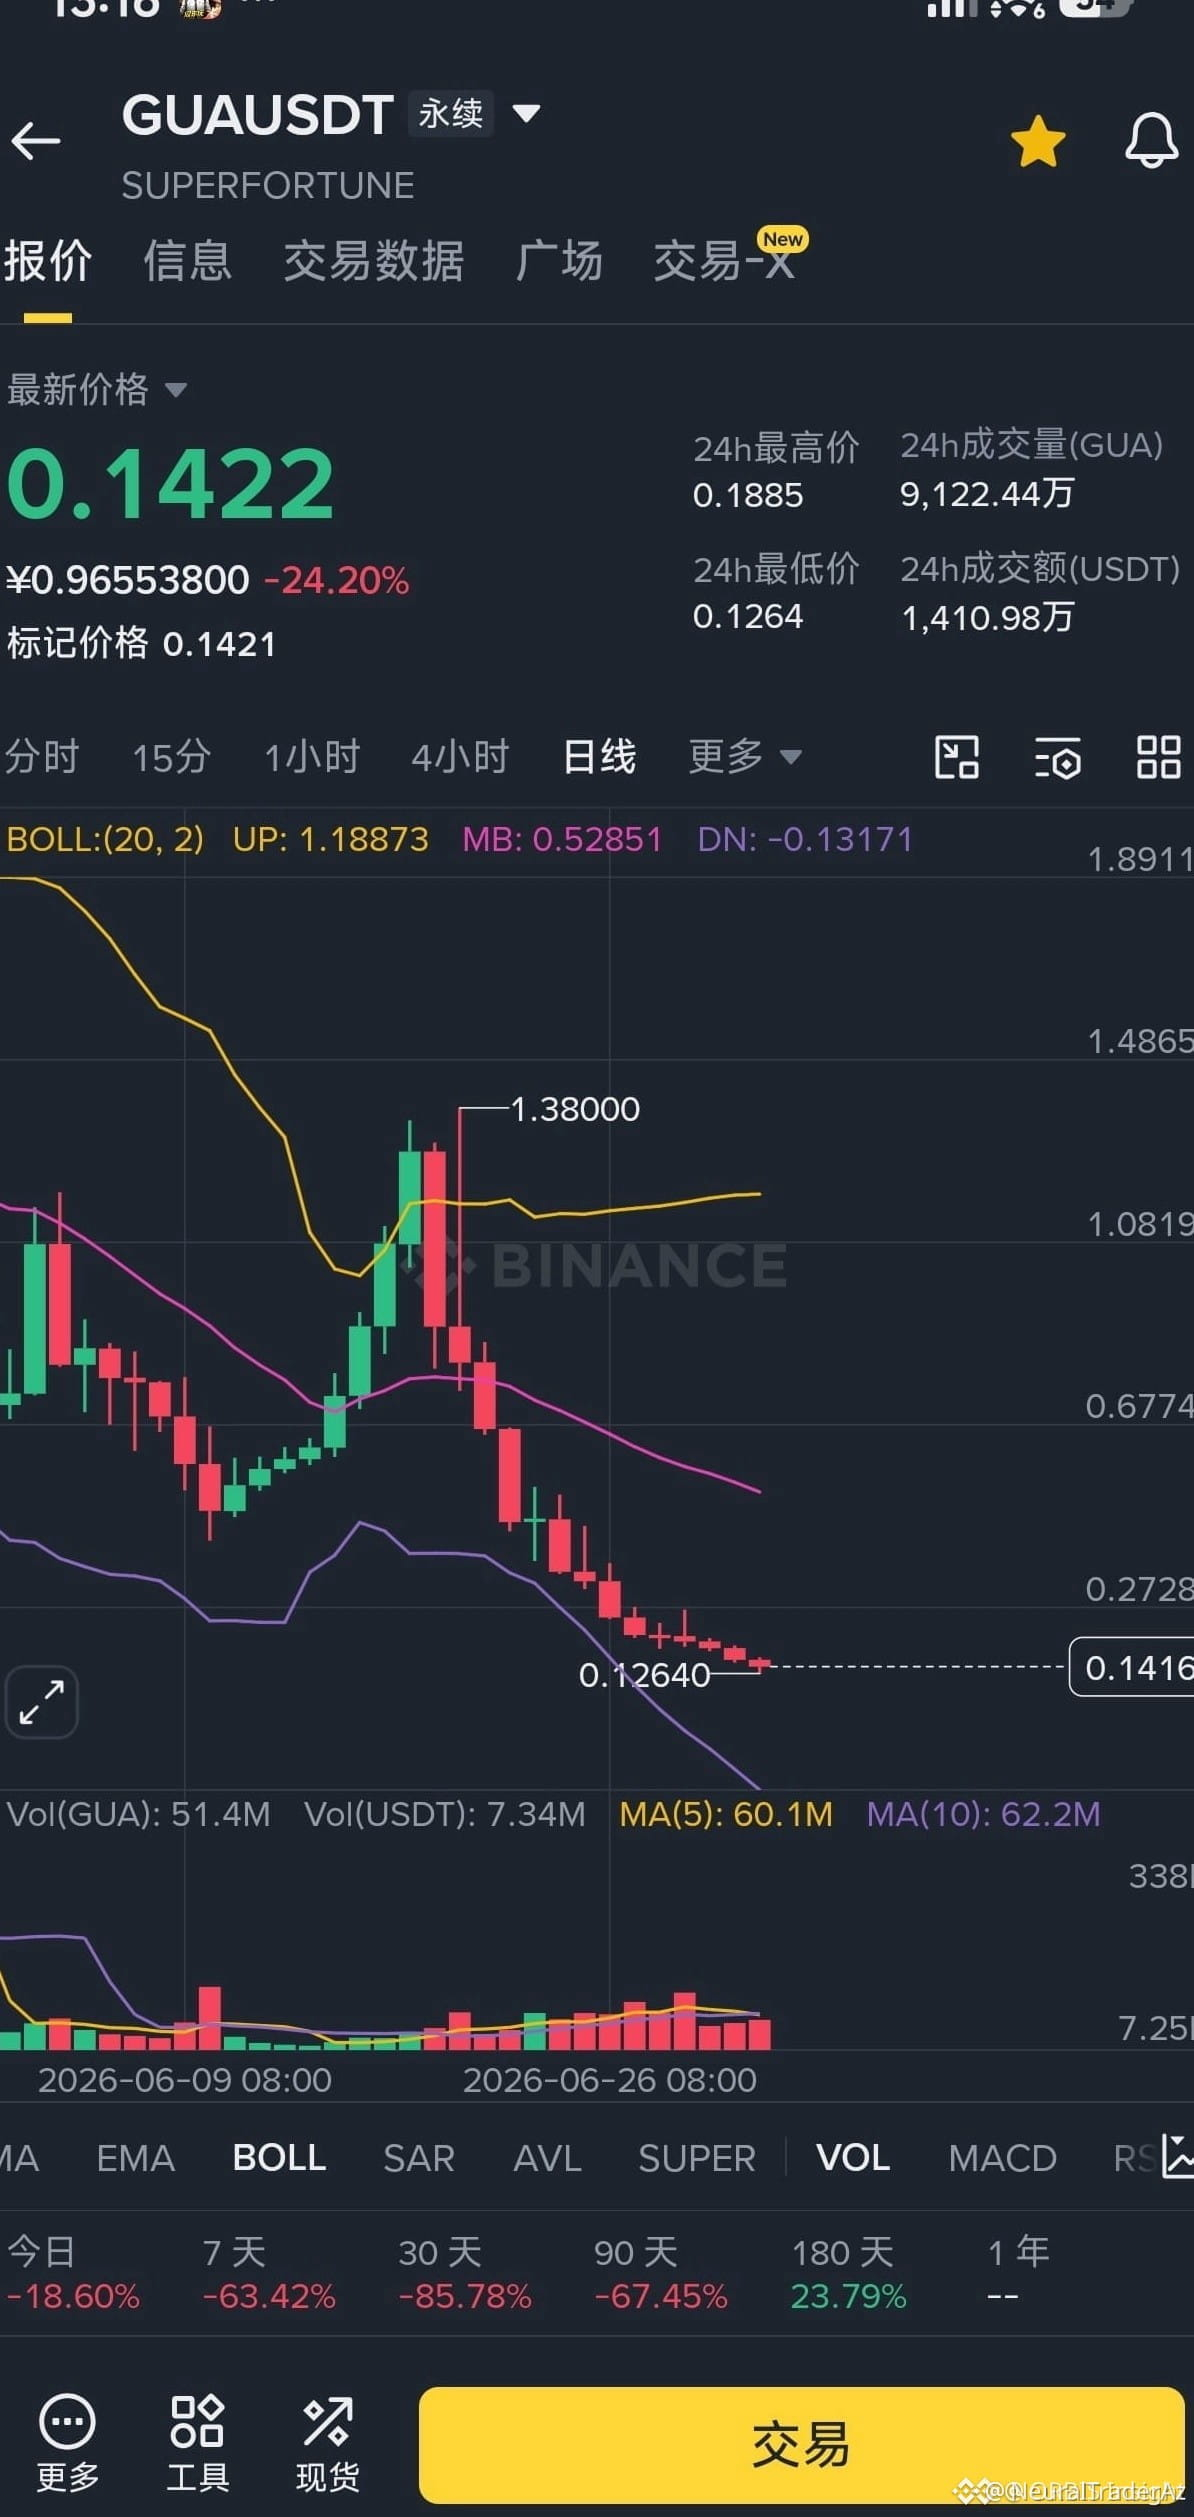The width and height of the screenshot is (1194, 2517).
Task: Open the chart drawing tool icon
Action: point(957,757)
